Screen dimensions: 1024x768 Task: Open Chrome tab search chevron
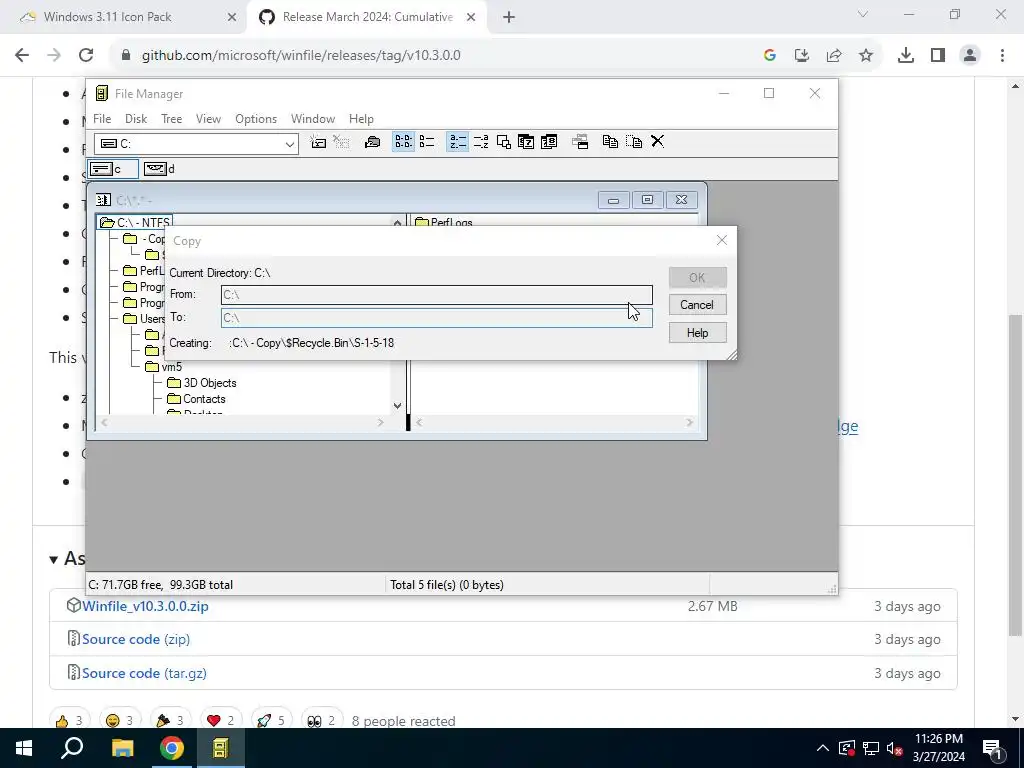pos(863,15)
